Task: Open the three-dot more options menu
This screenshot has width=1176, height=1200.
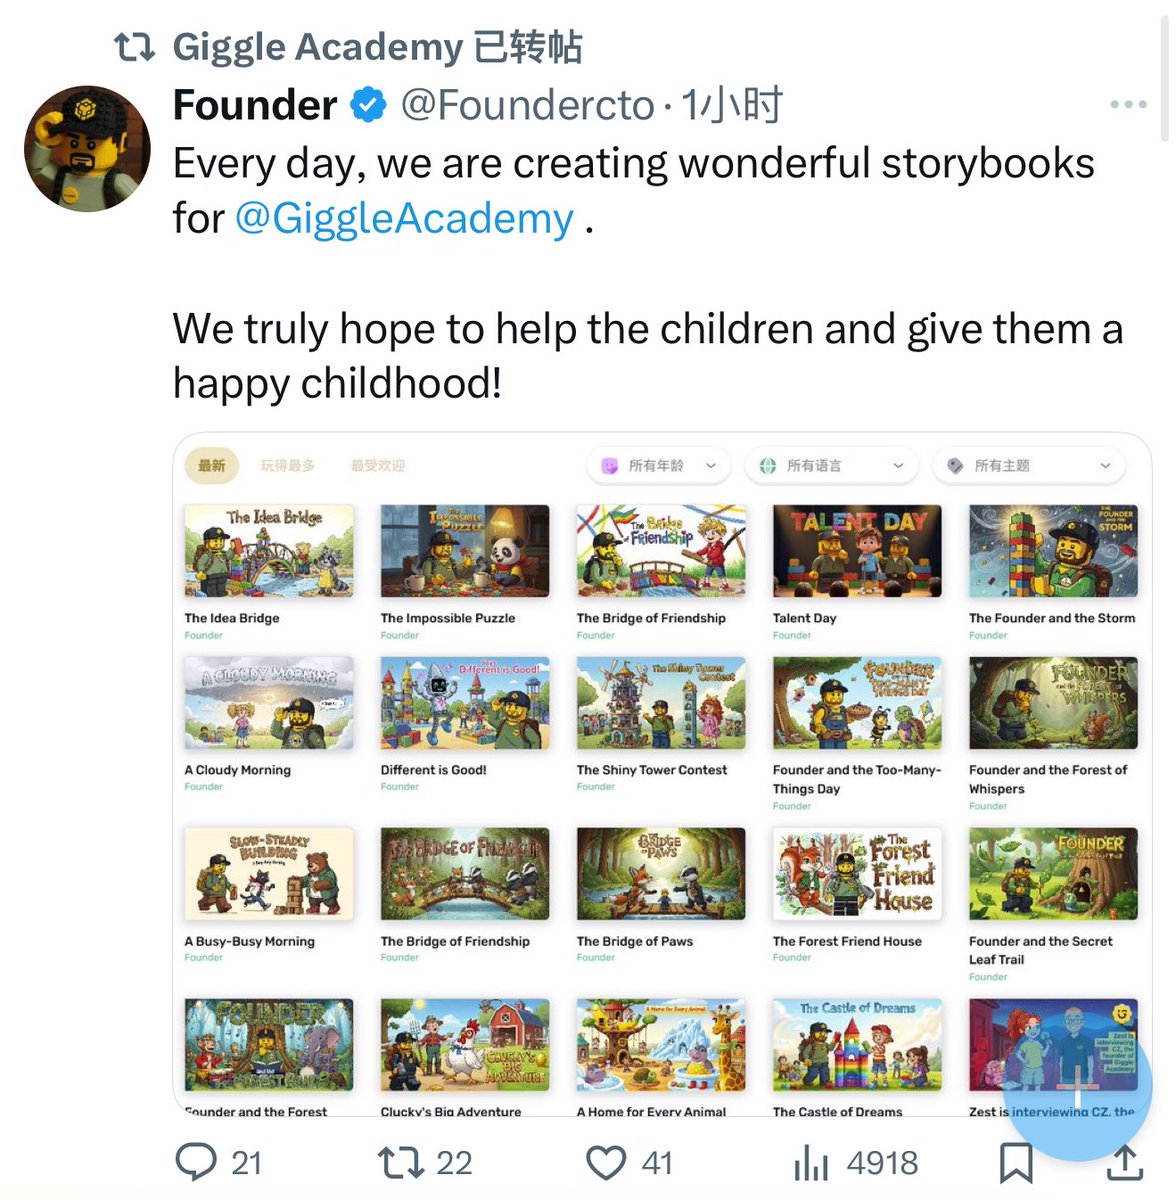Action: [x=1128, y=104]
